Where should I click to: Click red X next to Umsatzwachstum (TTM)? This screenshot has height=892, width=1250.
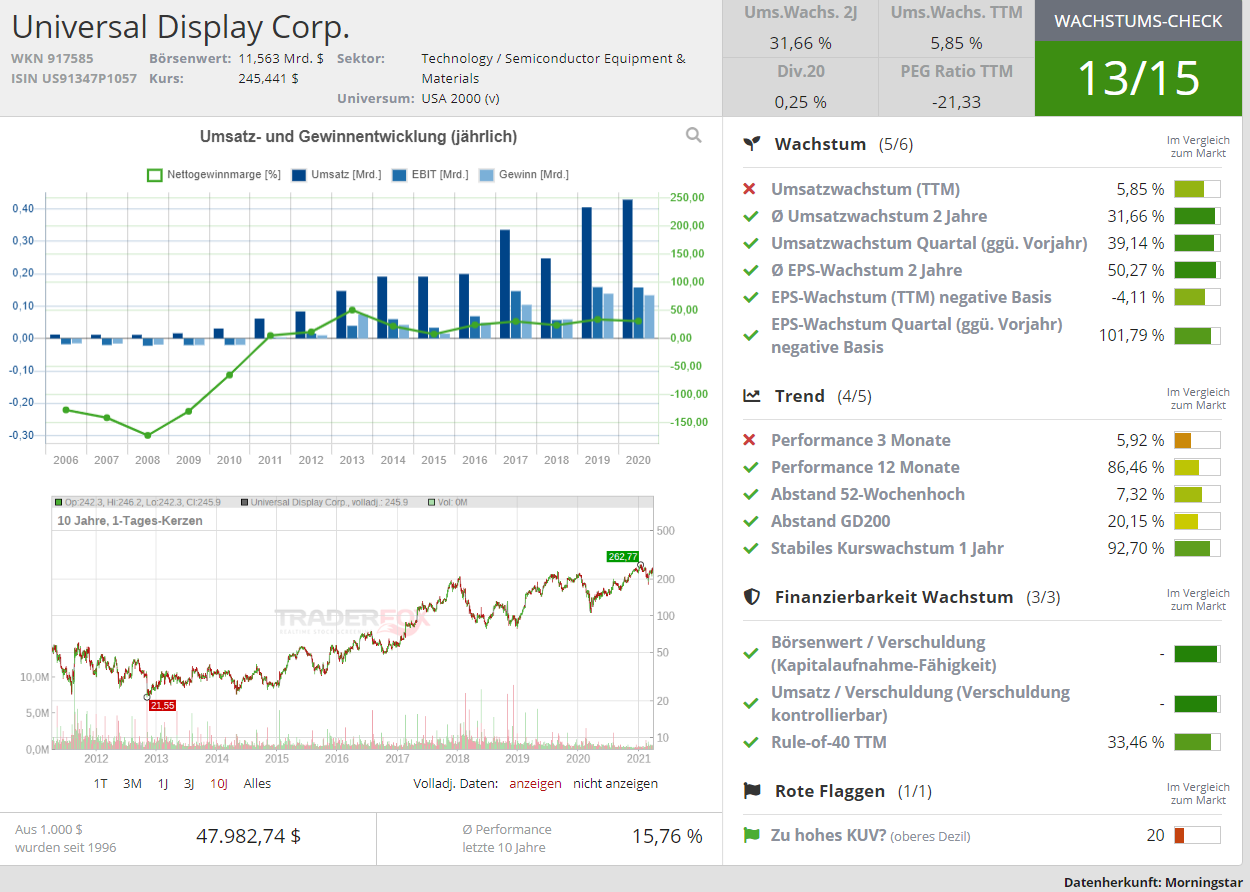(750, 189)
